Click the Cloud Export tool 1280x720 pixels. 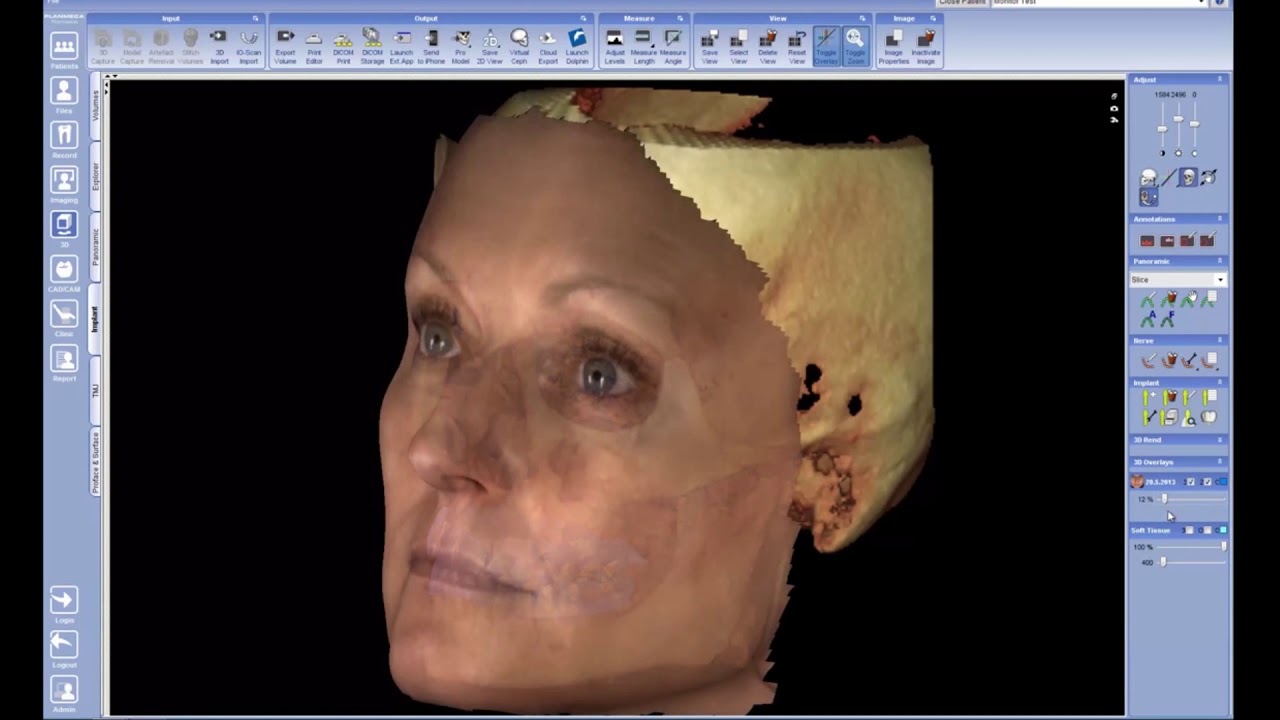(x=548, y=46)
